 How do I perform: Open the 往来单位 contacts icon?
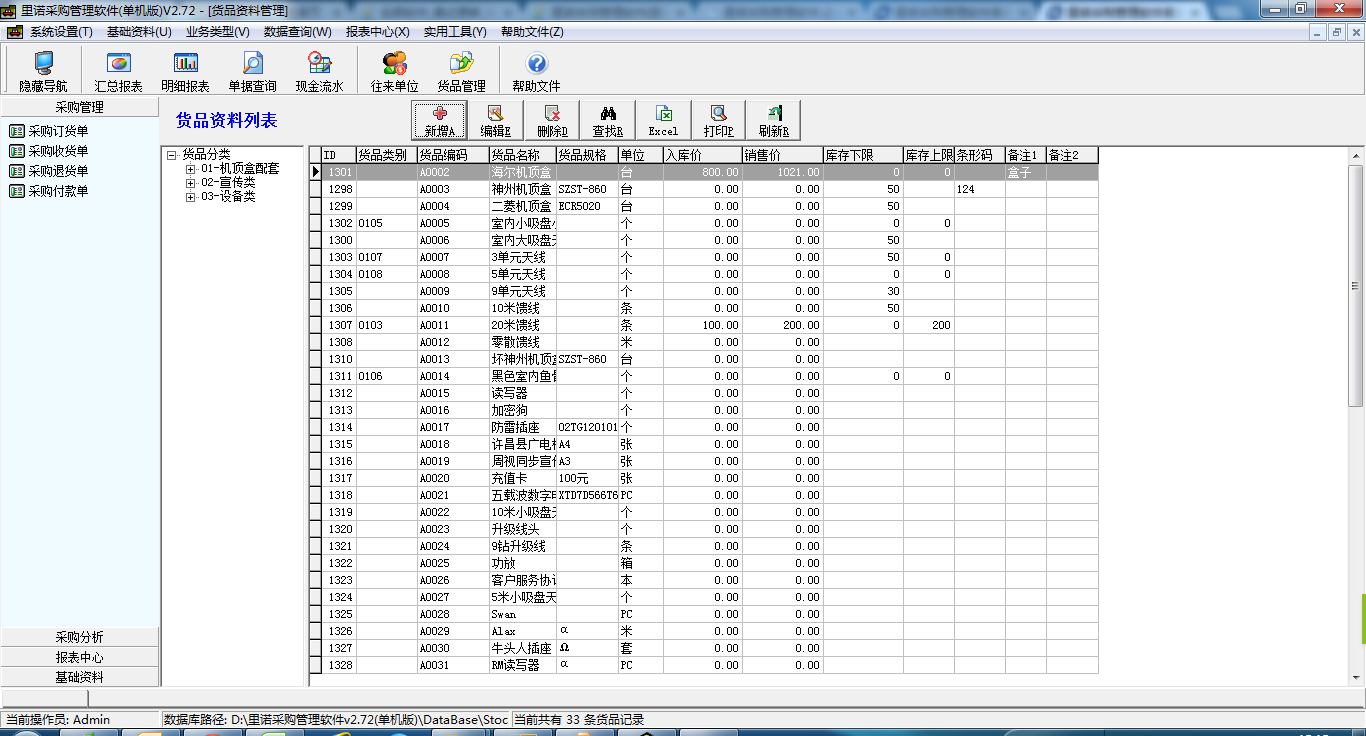pyautogui.click(x=394, y=72)
